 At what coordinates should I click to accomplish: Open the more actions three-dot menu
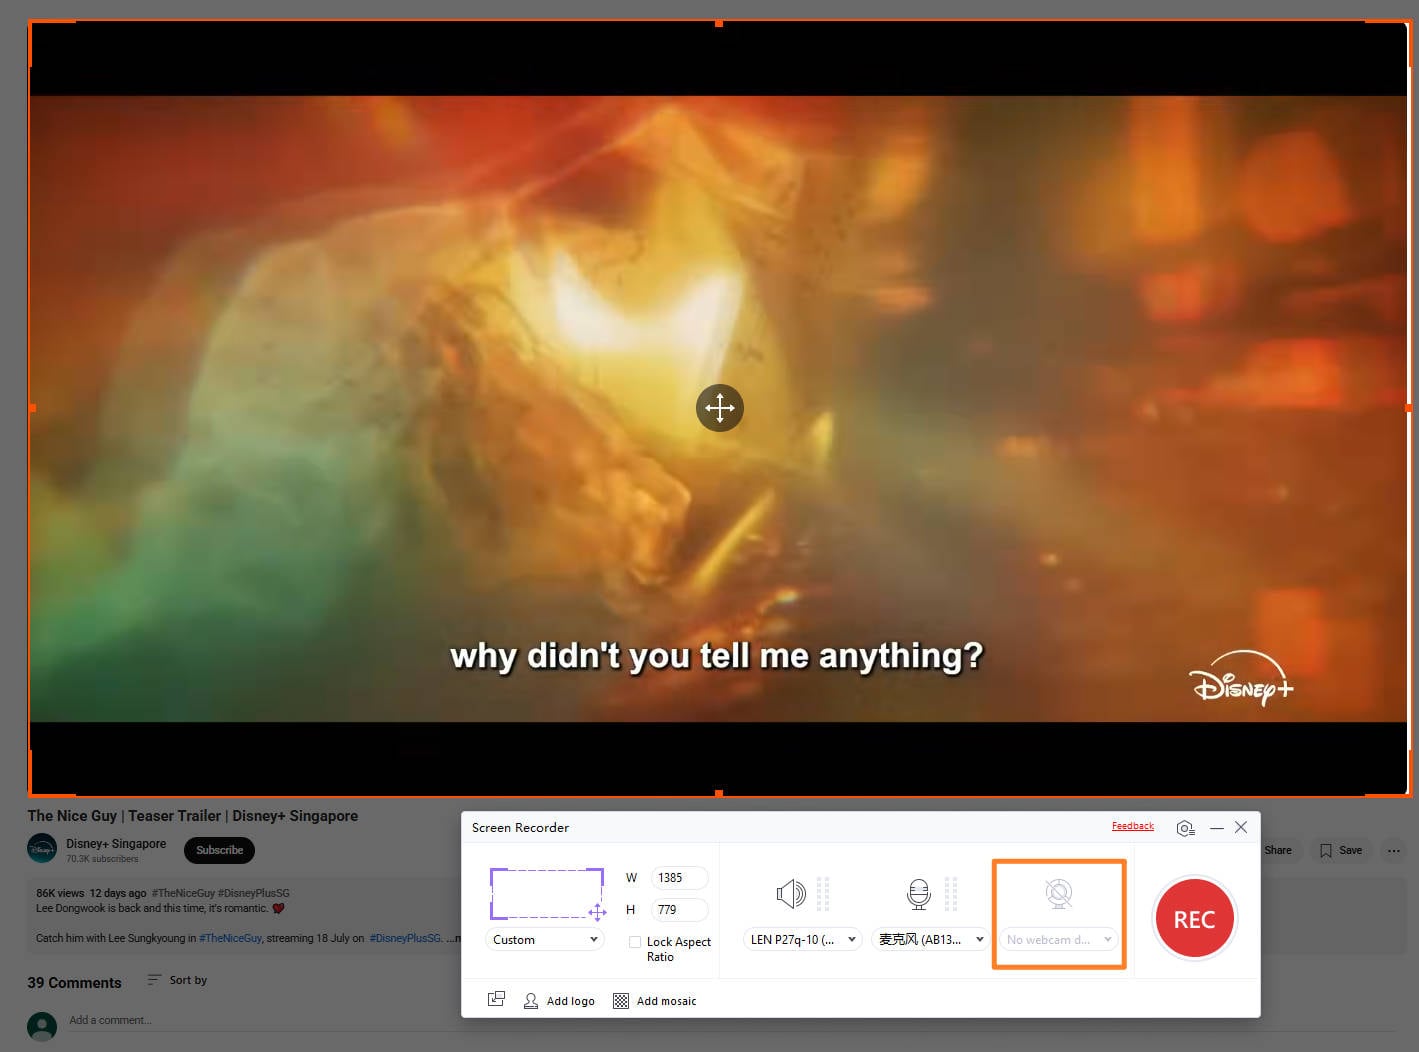tap(1394, 850)
